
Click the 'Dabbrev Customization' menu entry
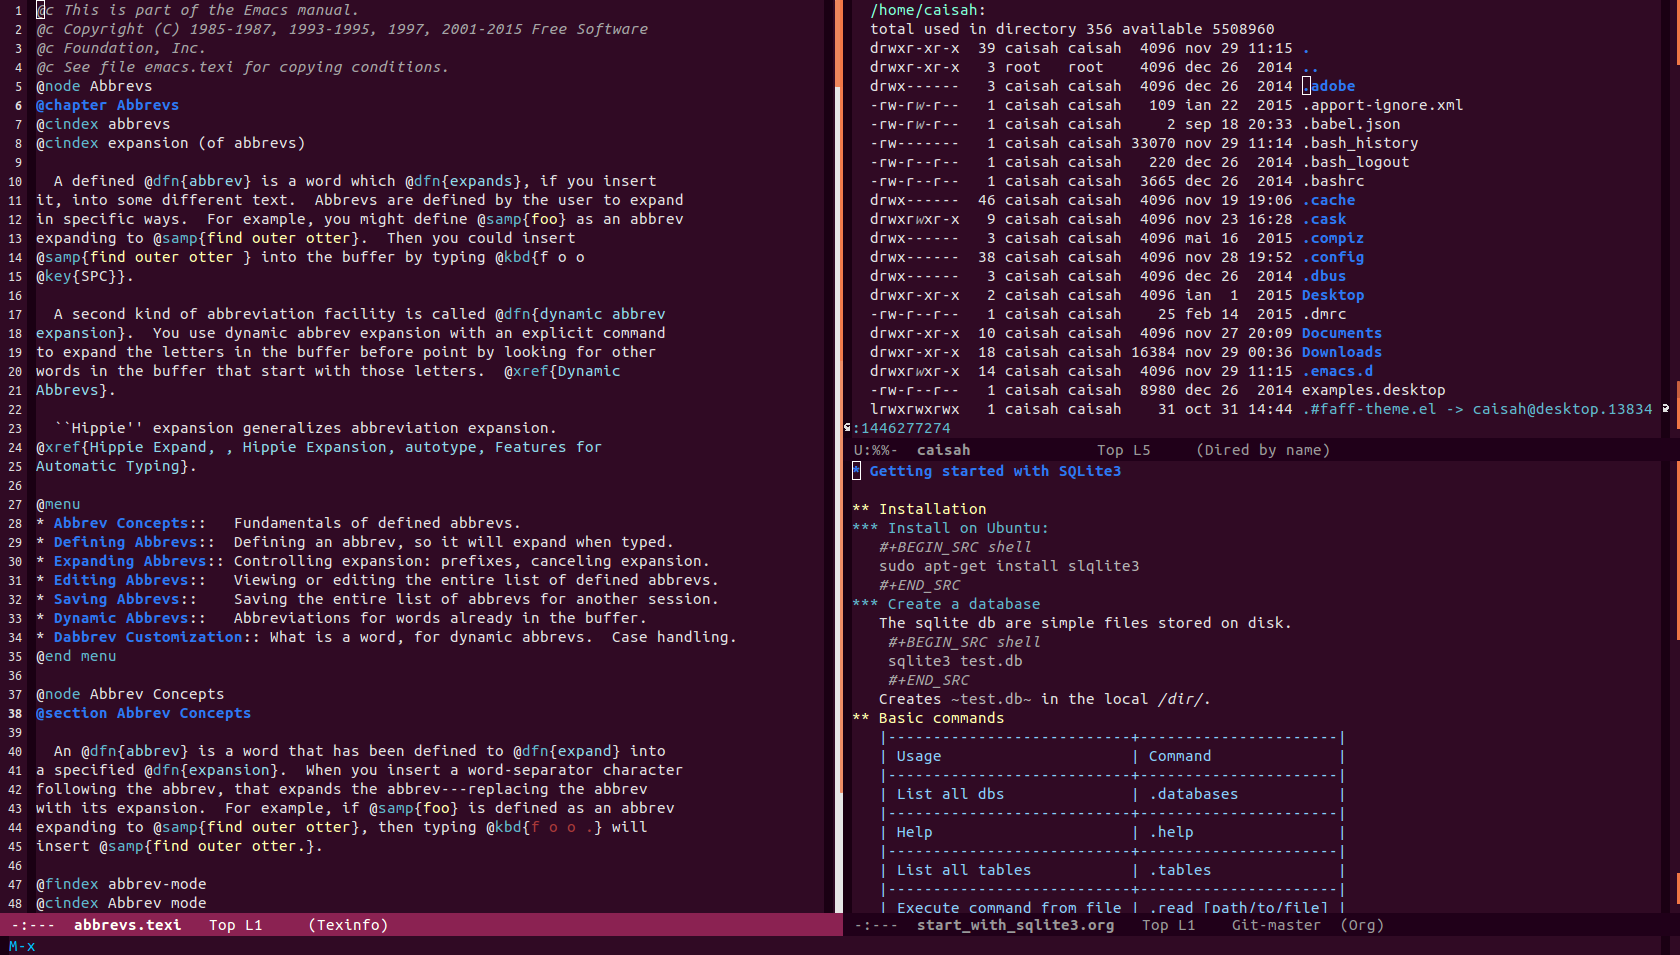click(148, 637)
